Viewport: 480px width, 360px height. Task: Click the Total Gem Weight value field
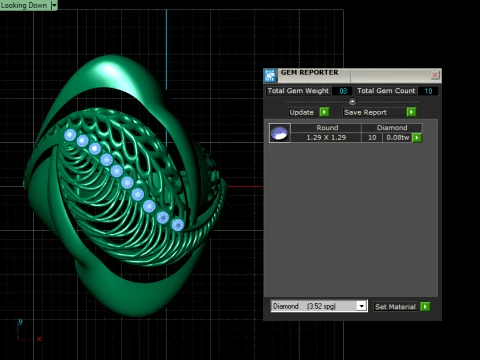coord(342,91)
